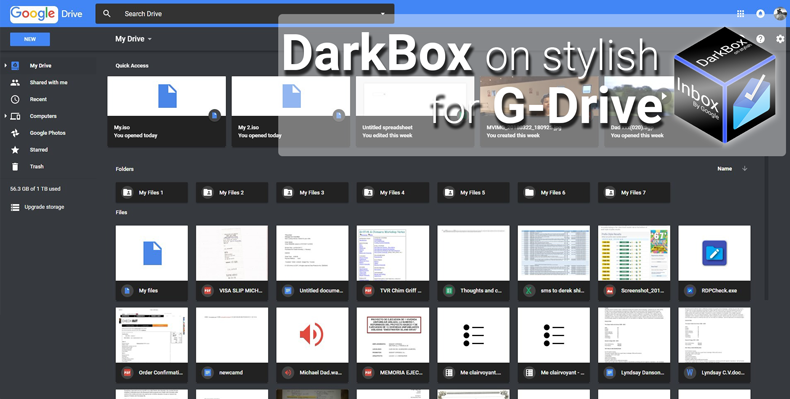Click the Upgrade storage icon

[x=15, y=207]
